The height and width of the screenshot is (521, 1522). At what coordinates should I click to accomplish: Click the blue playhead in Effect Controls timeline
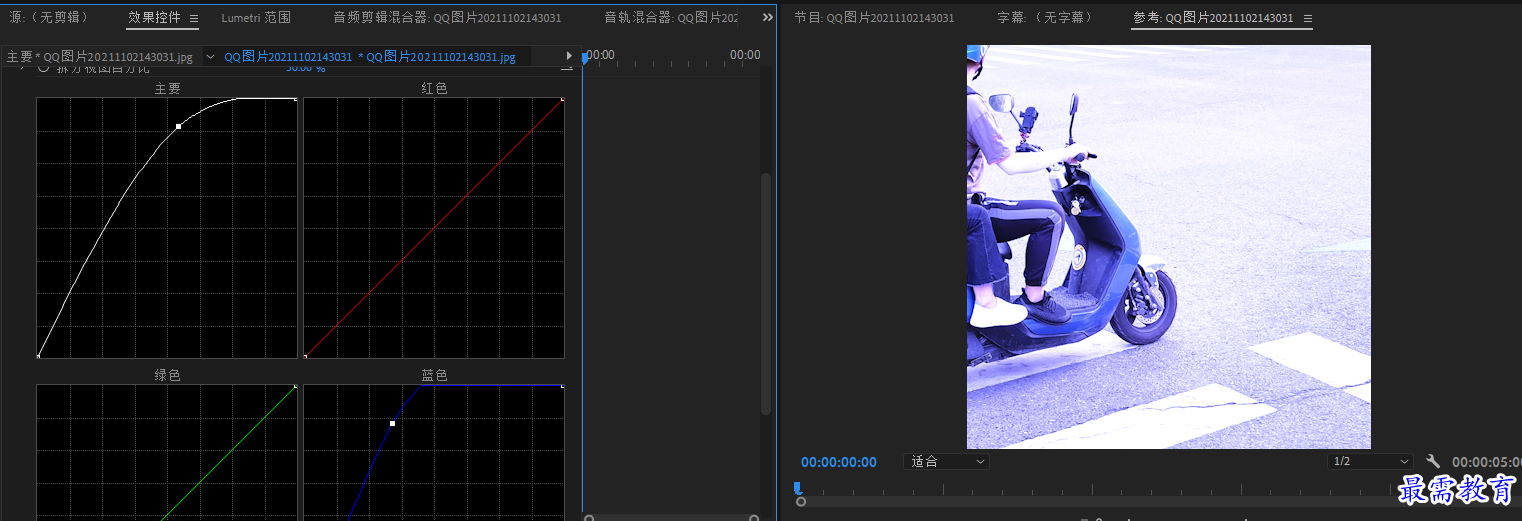point(585,58)
